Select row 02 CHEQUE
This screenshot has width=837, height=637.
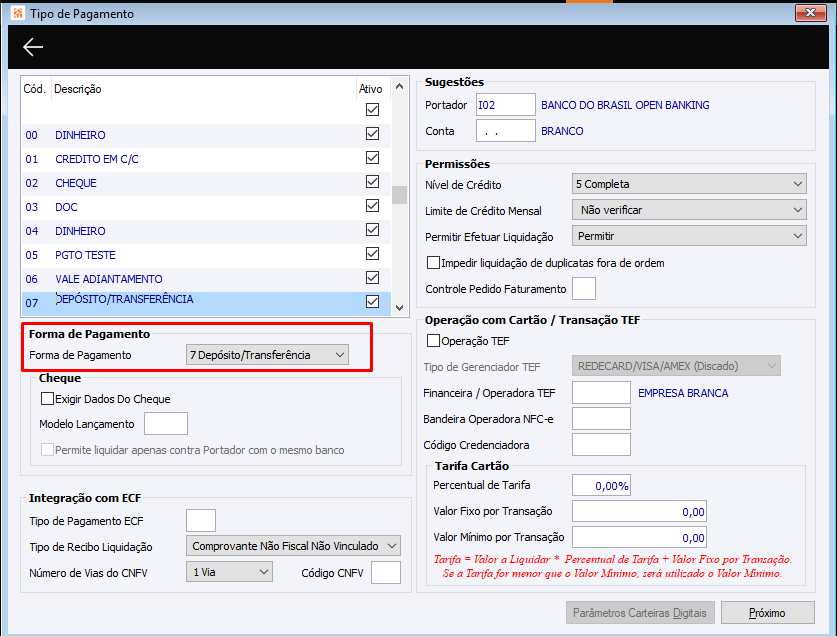click(206, 183)
